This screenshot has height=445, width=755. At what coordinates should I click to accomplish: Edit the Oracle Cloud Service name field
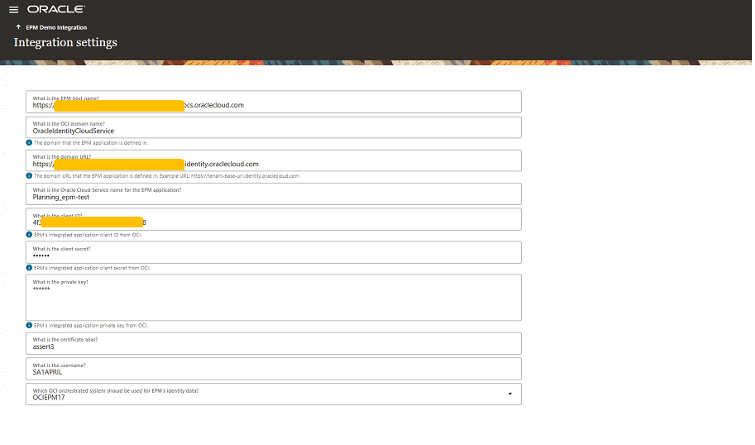coord(273,194)
